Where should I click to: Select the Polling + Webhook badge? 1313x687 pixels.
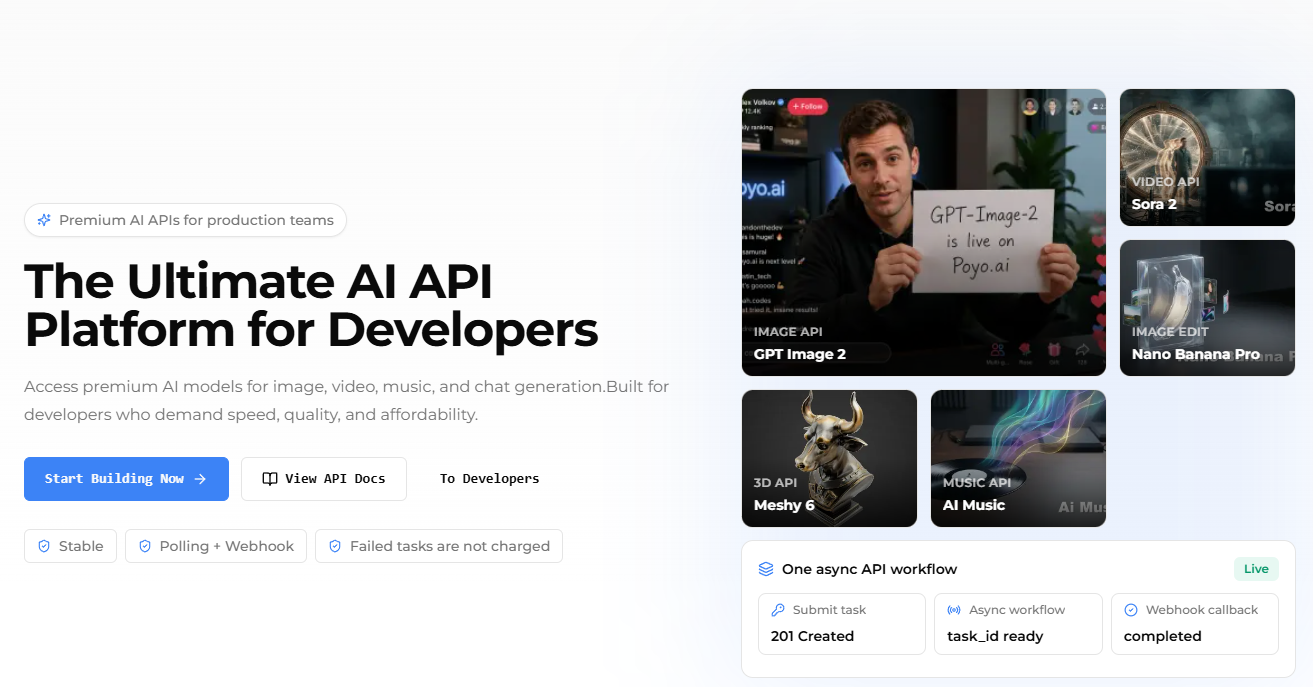pyautogui.click(x=216, y=546)
